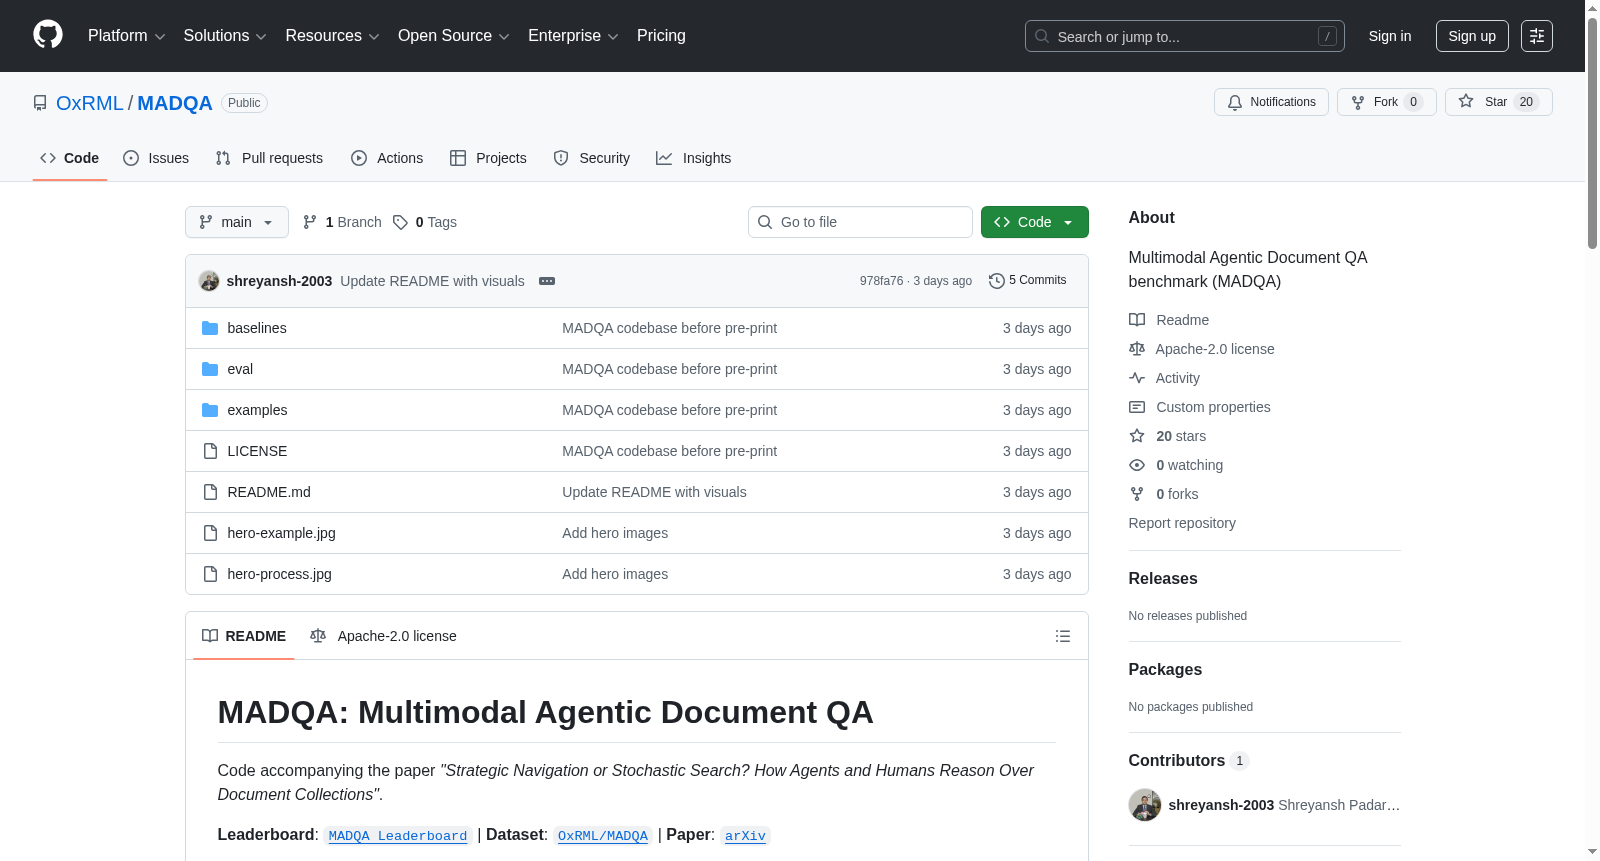
Task: Open the baselines folder name
Action: 257,328
